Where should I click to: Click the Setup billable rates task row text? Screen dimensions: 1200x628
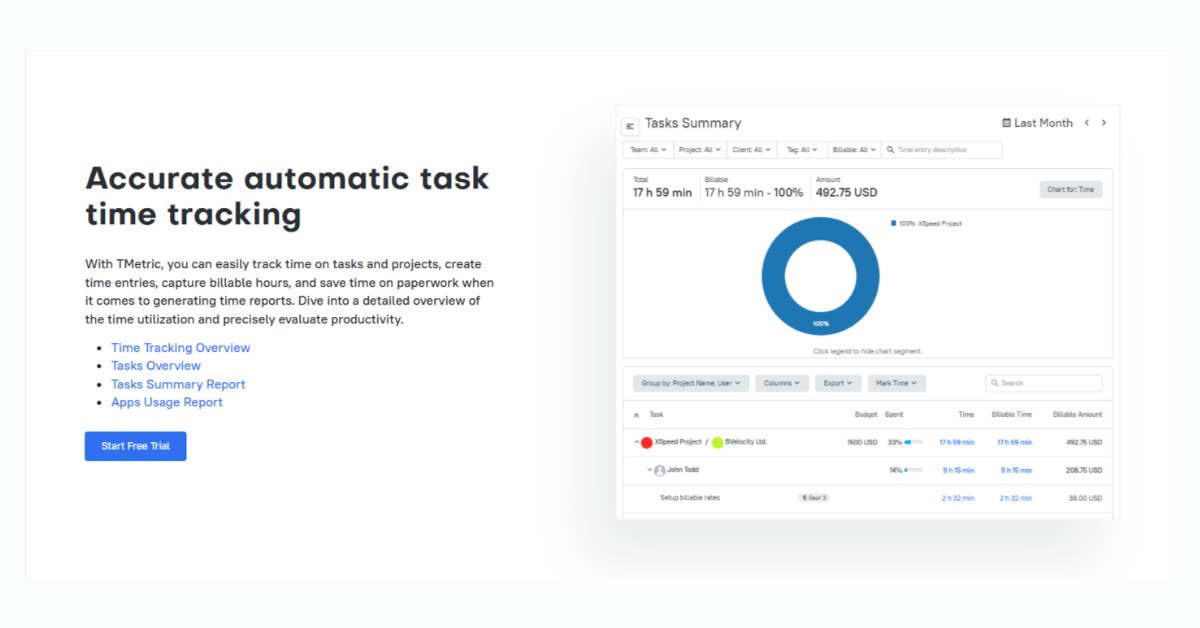pyautogui.click(x=690, y=498)
